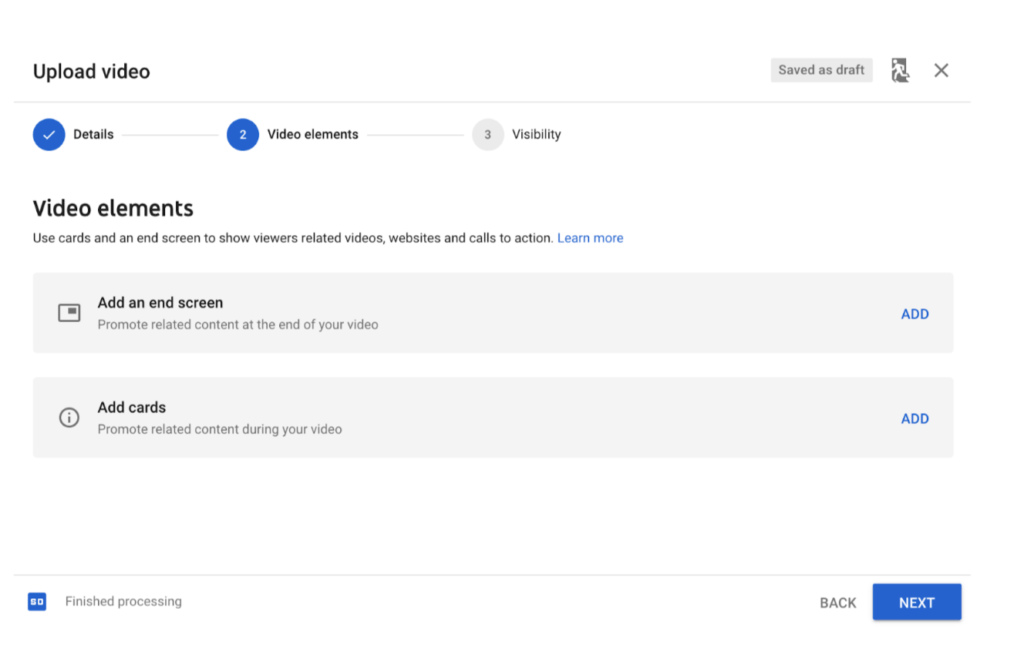The width and height of the screenshot is (1024, 652).
Task: Click the completed Details checkmark circle
Action: pyautogui.click(x=49, y=134)
